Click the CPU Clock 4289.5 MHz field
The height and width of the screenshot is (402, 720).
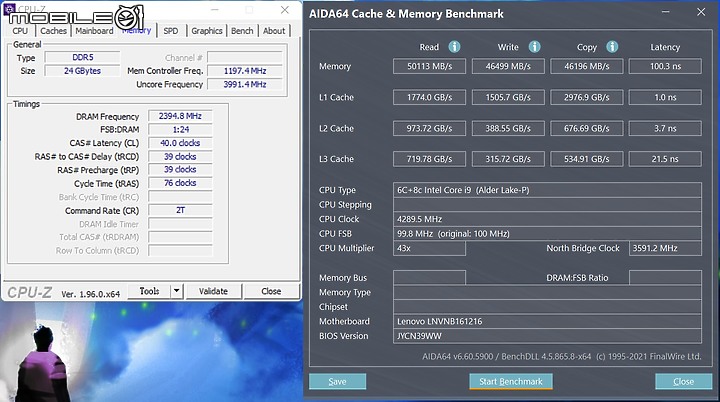[x=547, y=219]
